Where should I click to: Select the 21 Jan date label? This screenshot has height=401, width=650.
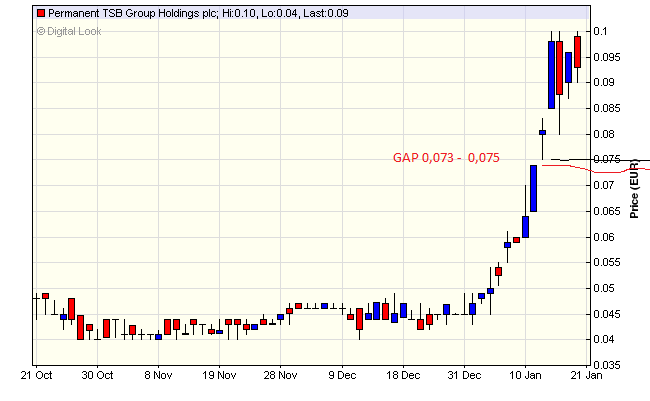(x=587, y=376)
